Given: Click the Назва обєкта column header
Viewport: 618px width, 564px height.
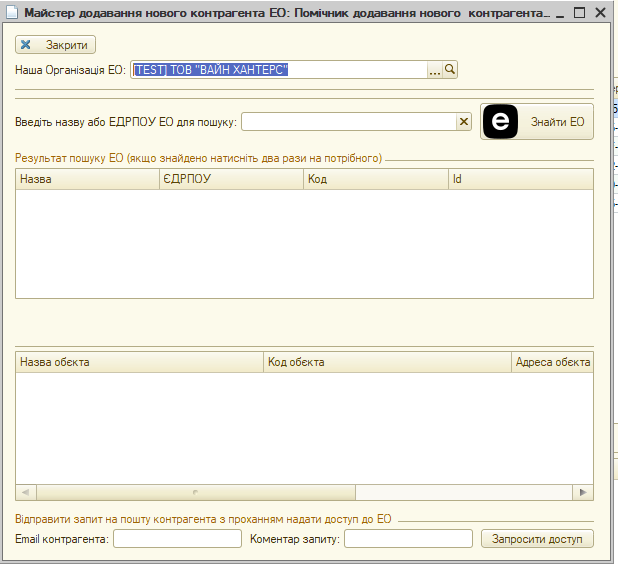Looking at the screenshot, I should tap(139, 362).
